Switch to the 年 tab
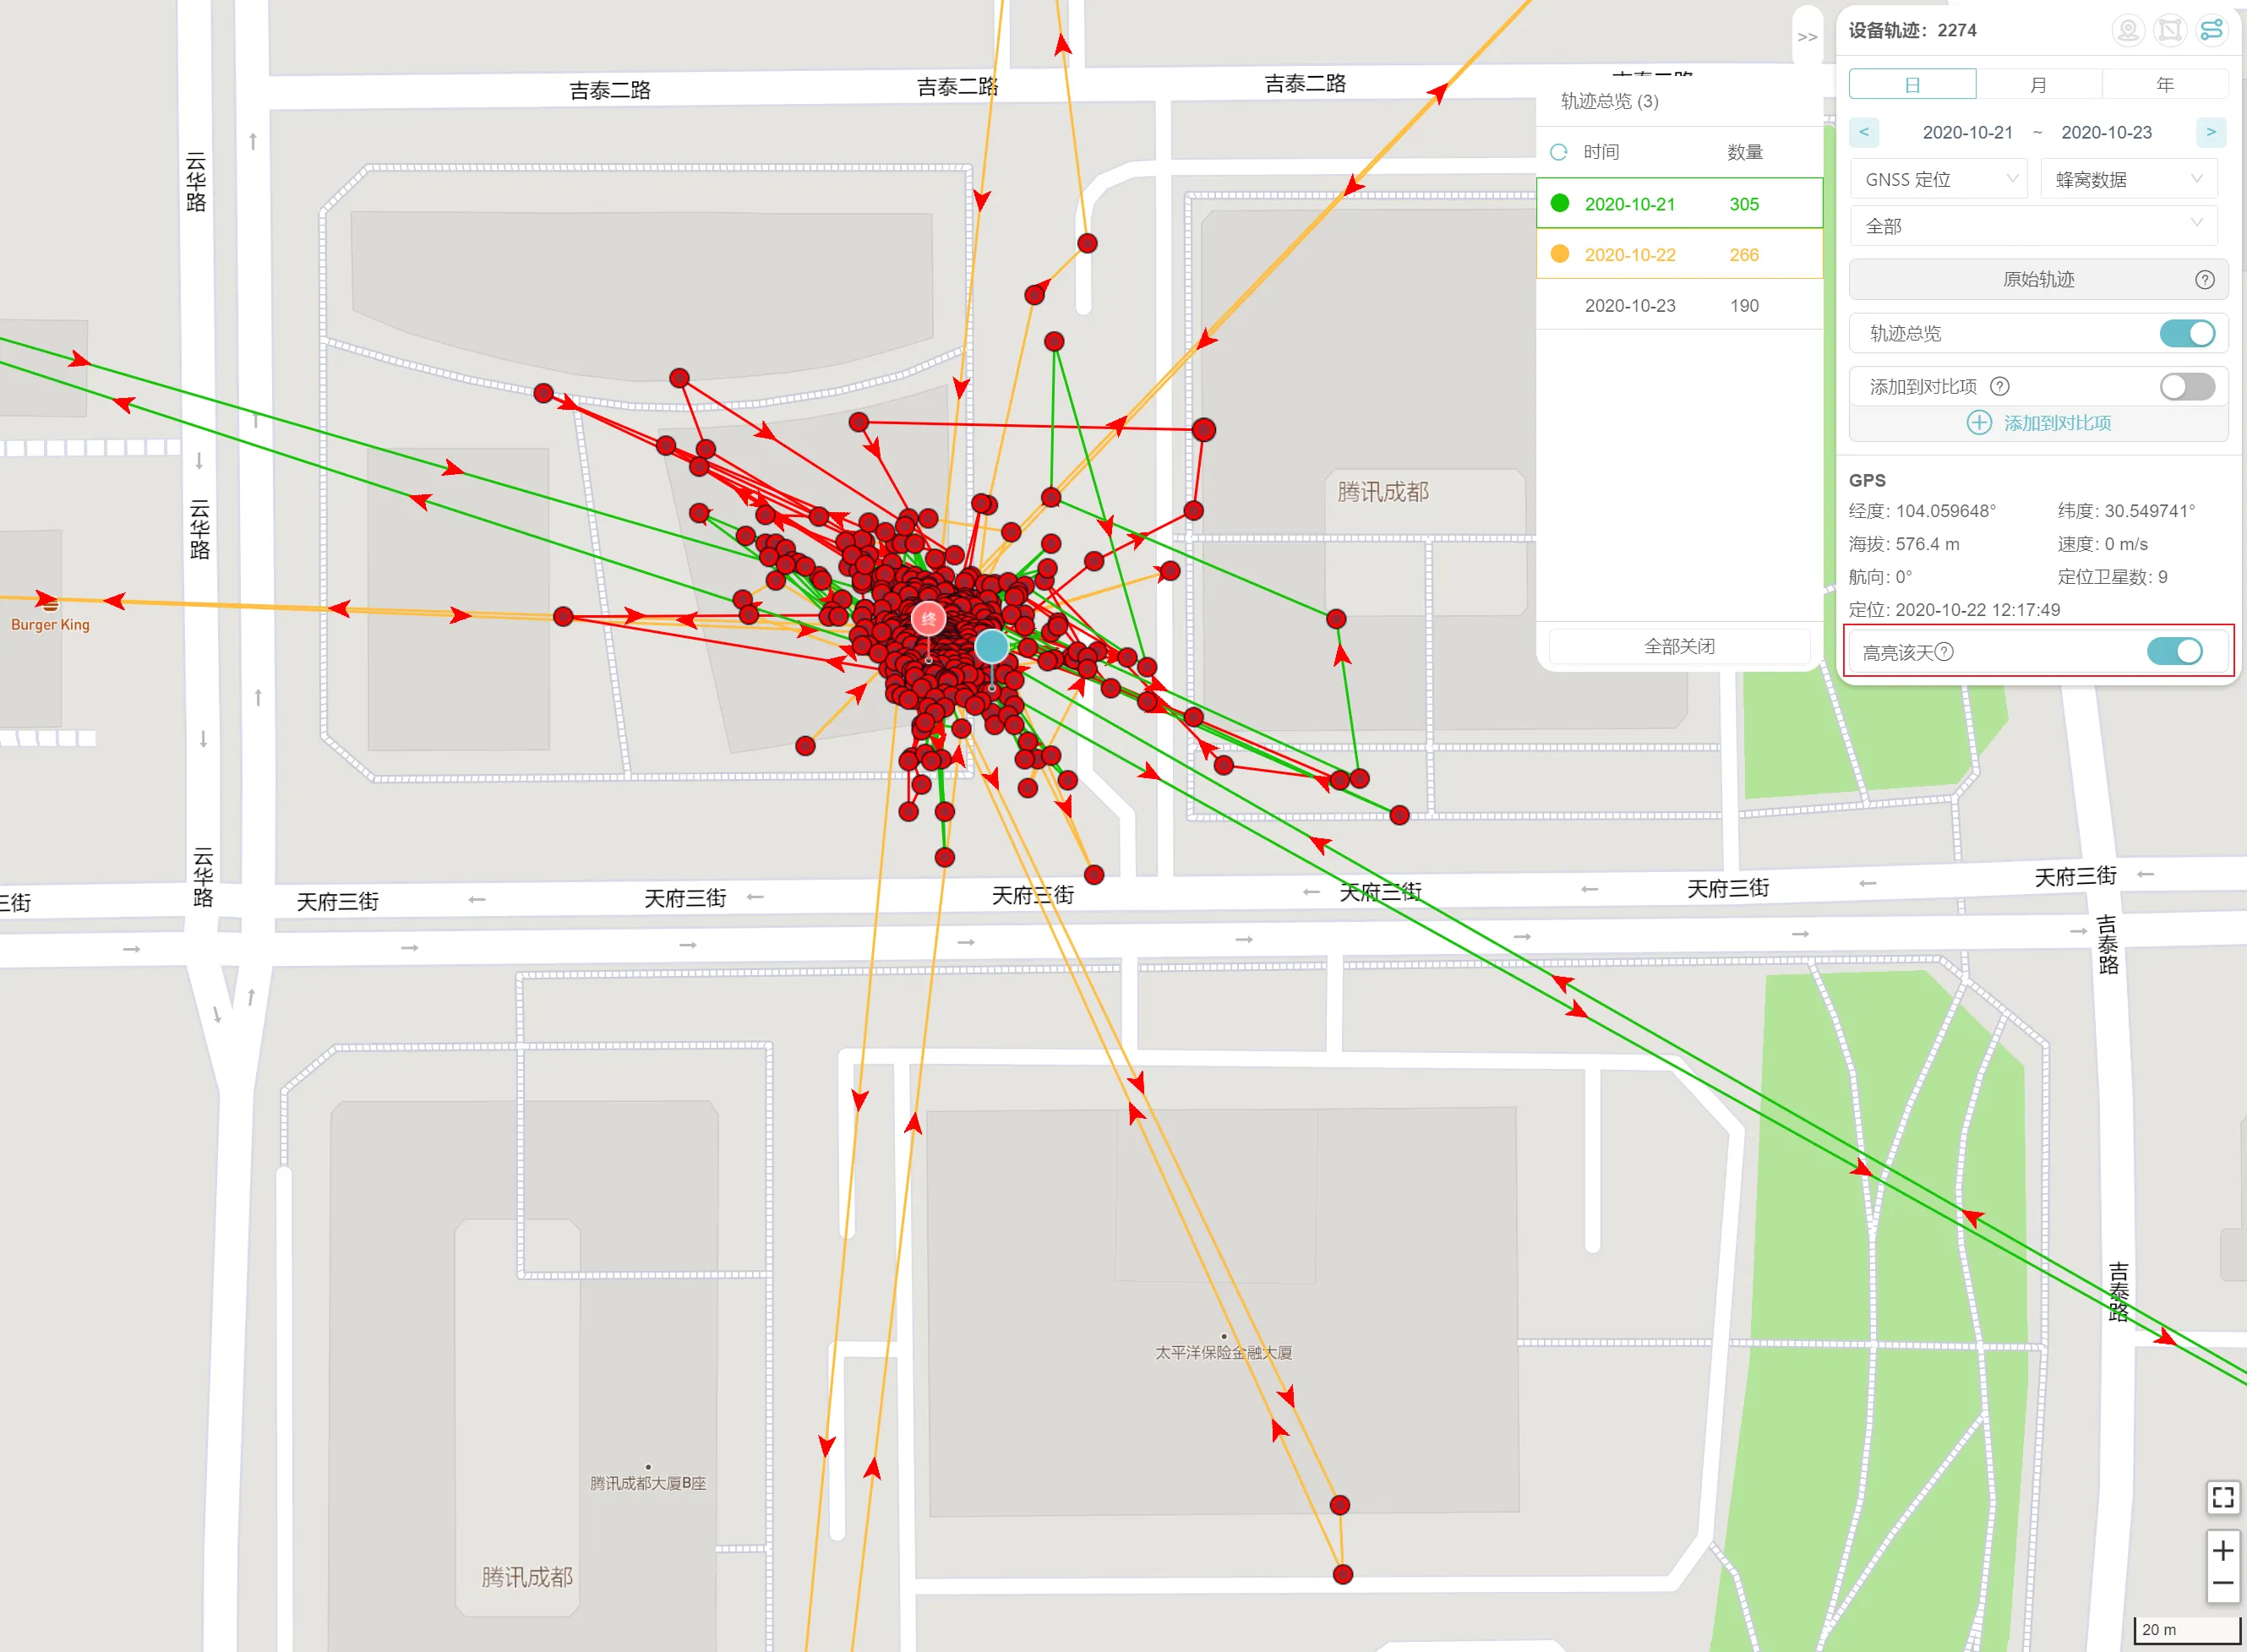This screenshot has width=2247, height=1652. coord(2165,84)
